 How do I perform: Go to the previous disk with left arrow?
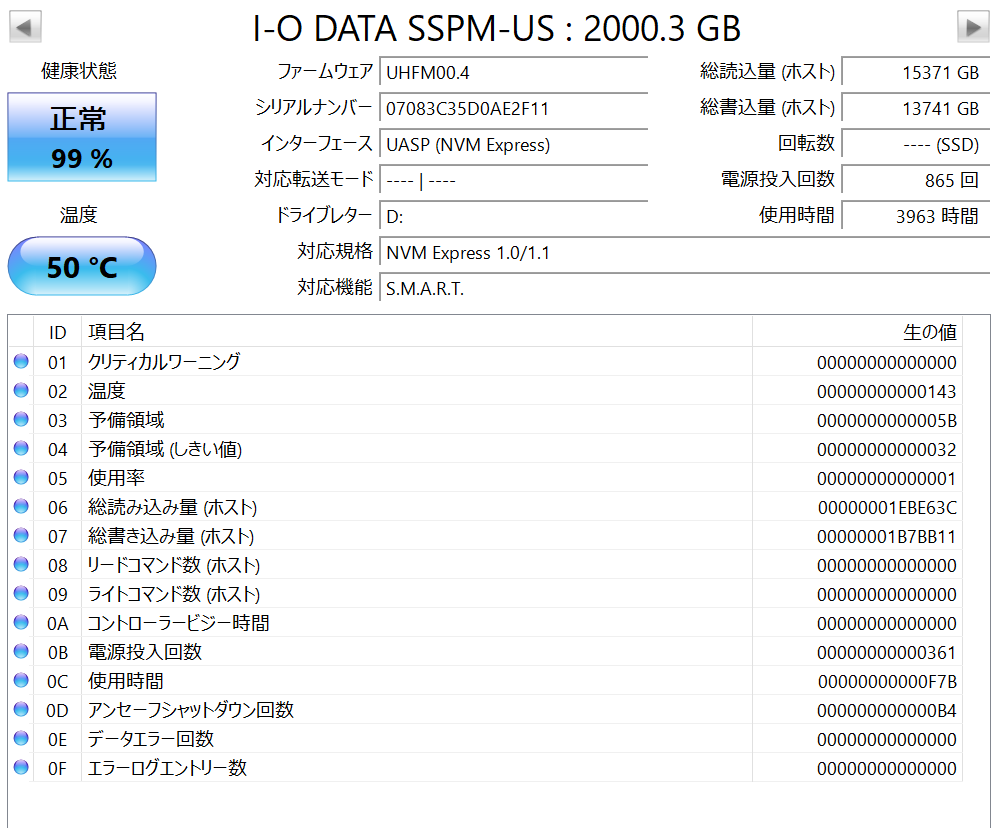[25, 26]
